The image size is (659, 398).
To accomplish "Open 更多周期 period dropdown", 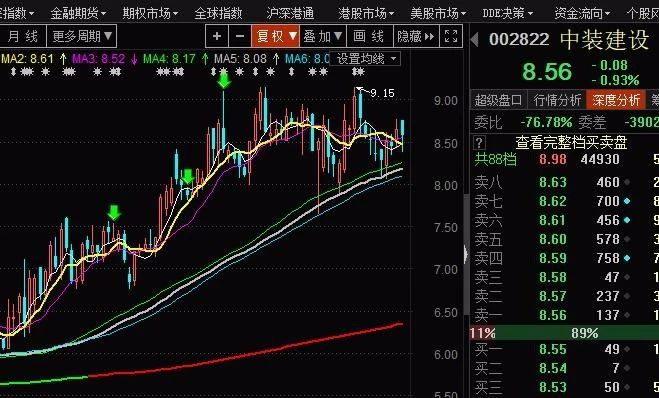I will tap(82, 36).
